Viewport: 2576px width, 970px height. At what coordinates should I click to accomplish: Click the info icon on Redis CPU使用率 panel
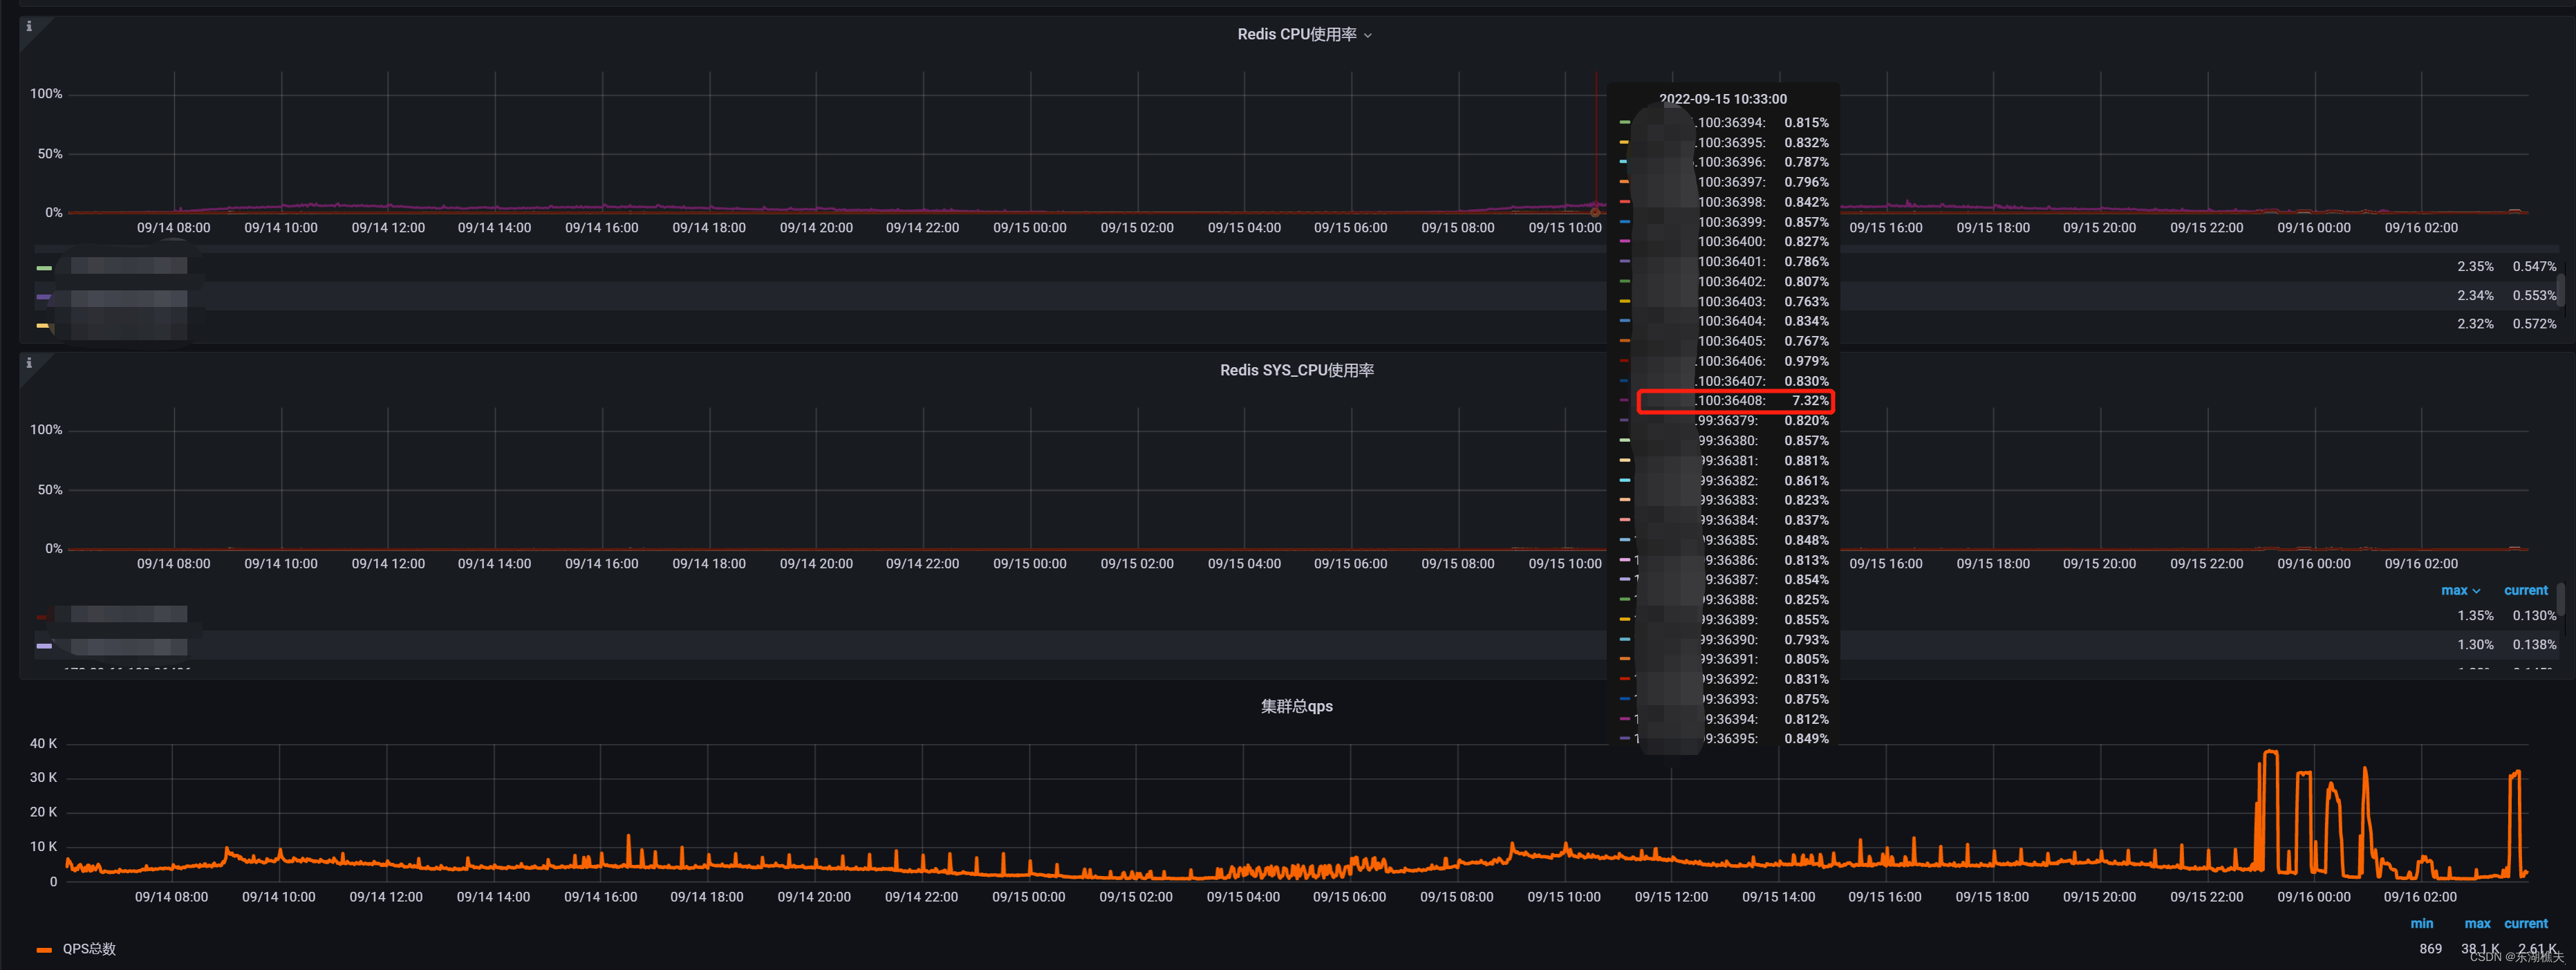(29, 27)
